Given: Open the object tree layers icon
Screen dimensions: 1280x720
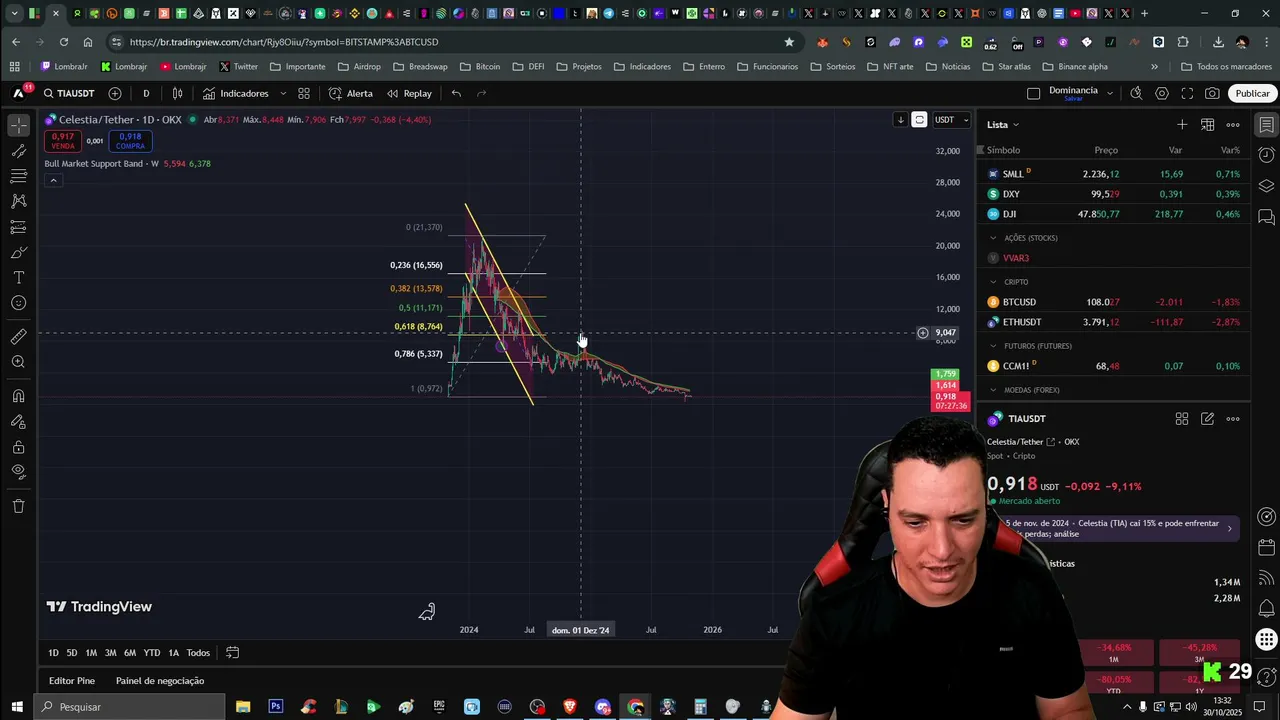Looking at the screenshot, I should pos(1266,186).
